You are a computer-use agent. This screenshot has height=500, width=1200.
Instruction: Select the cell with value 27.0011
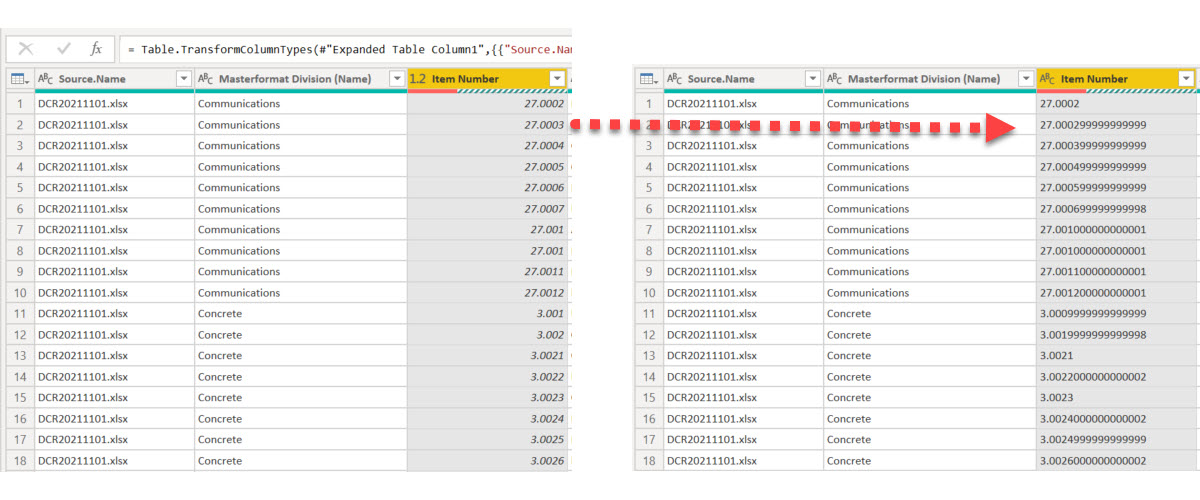coord(488,272)
